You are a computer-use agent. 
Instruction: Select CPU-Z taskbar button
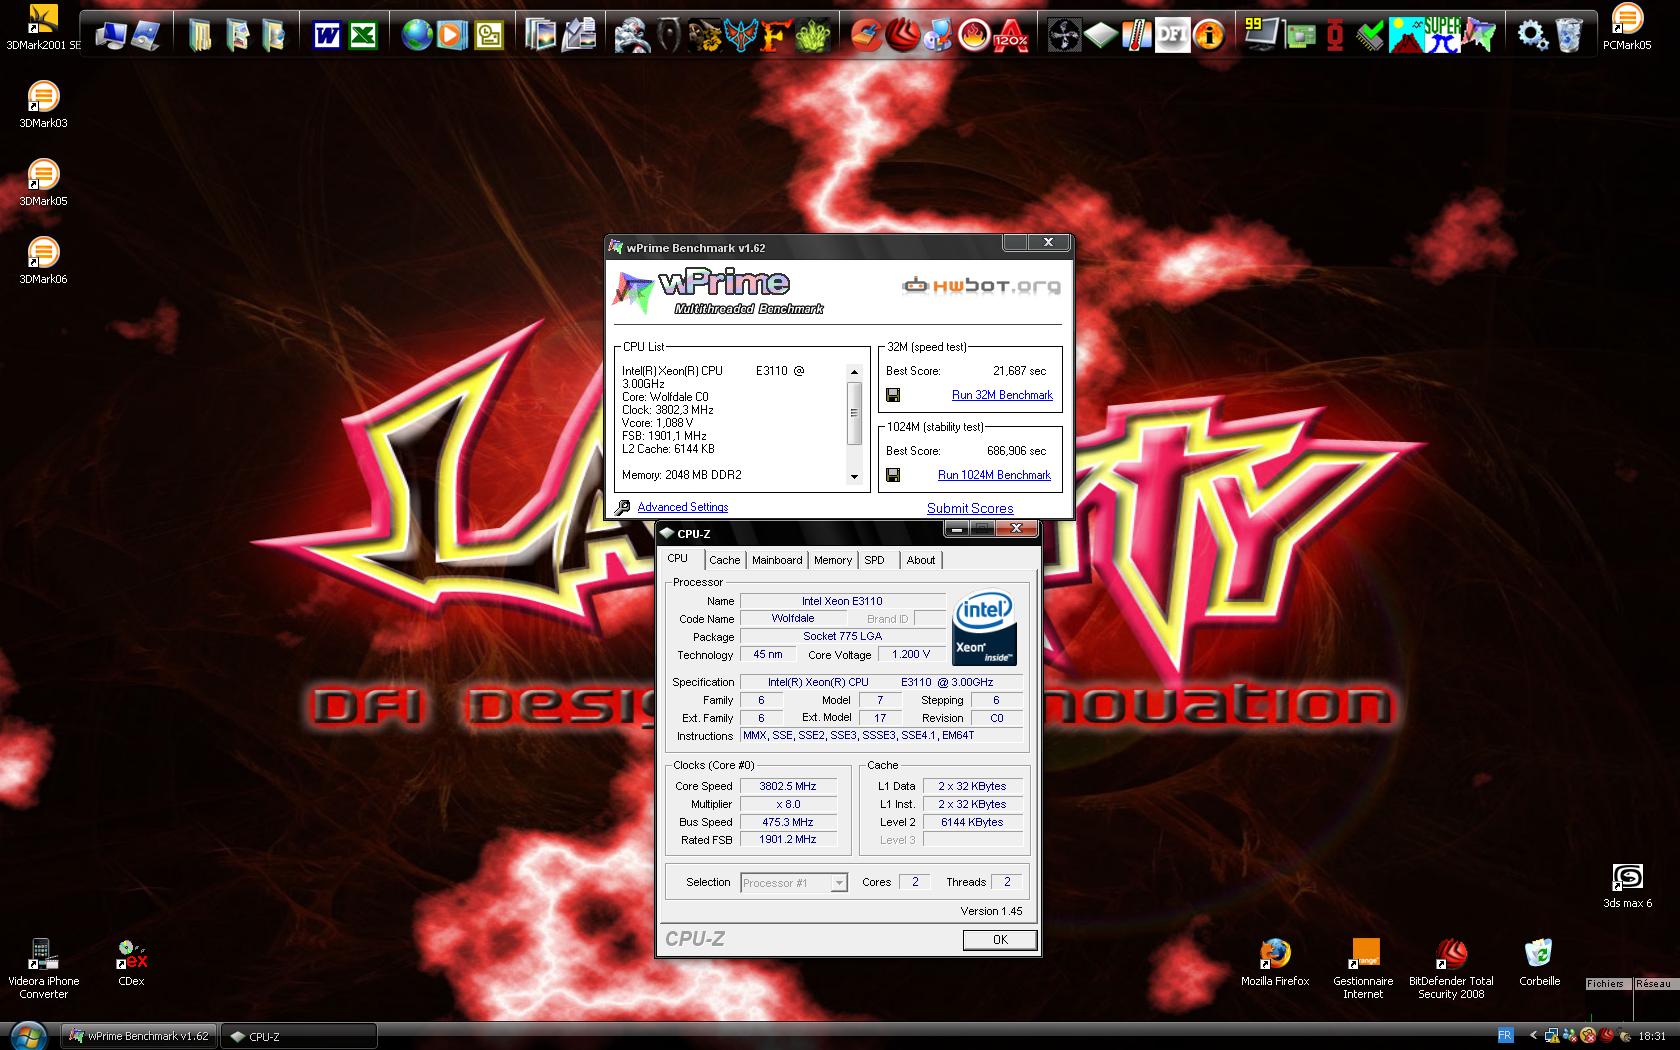click(298, 1036)
